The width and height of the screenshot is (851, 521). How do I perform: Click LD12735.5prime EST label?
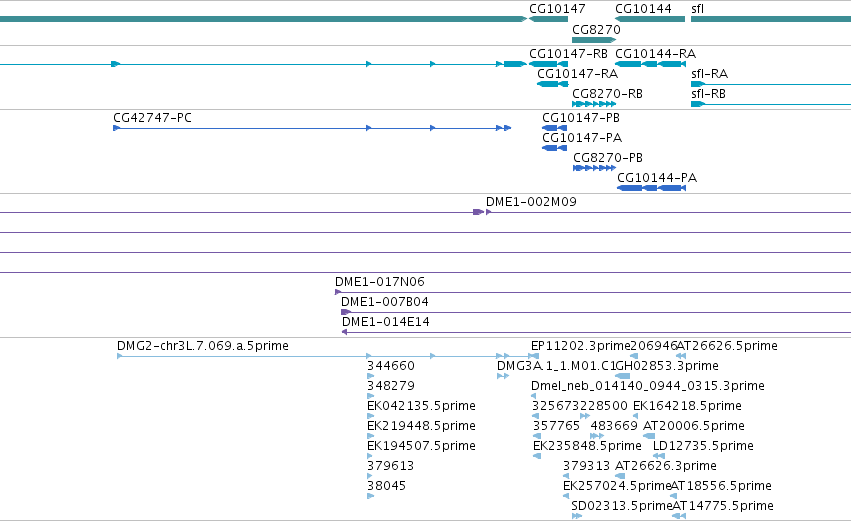click(x=703, y=446)
